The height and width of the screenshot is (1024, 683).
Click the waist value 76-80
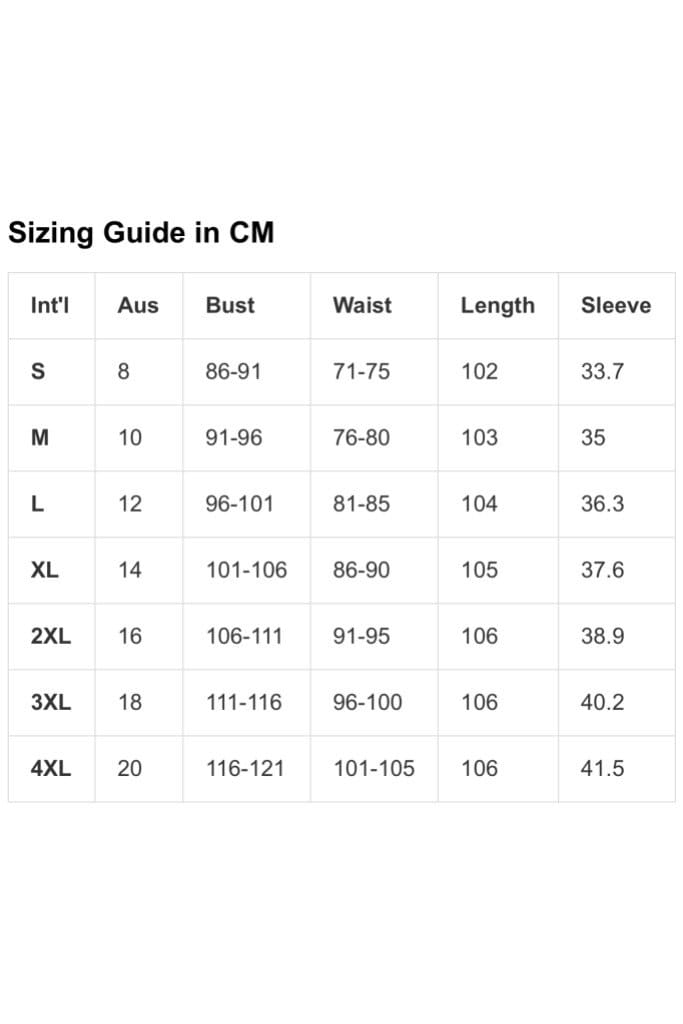coord(361,438)
